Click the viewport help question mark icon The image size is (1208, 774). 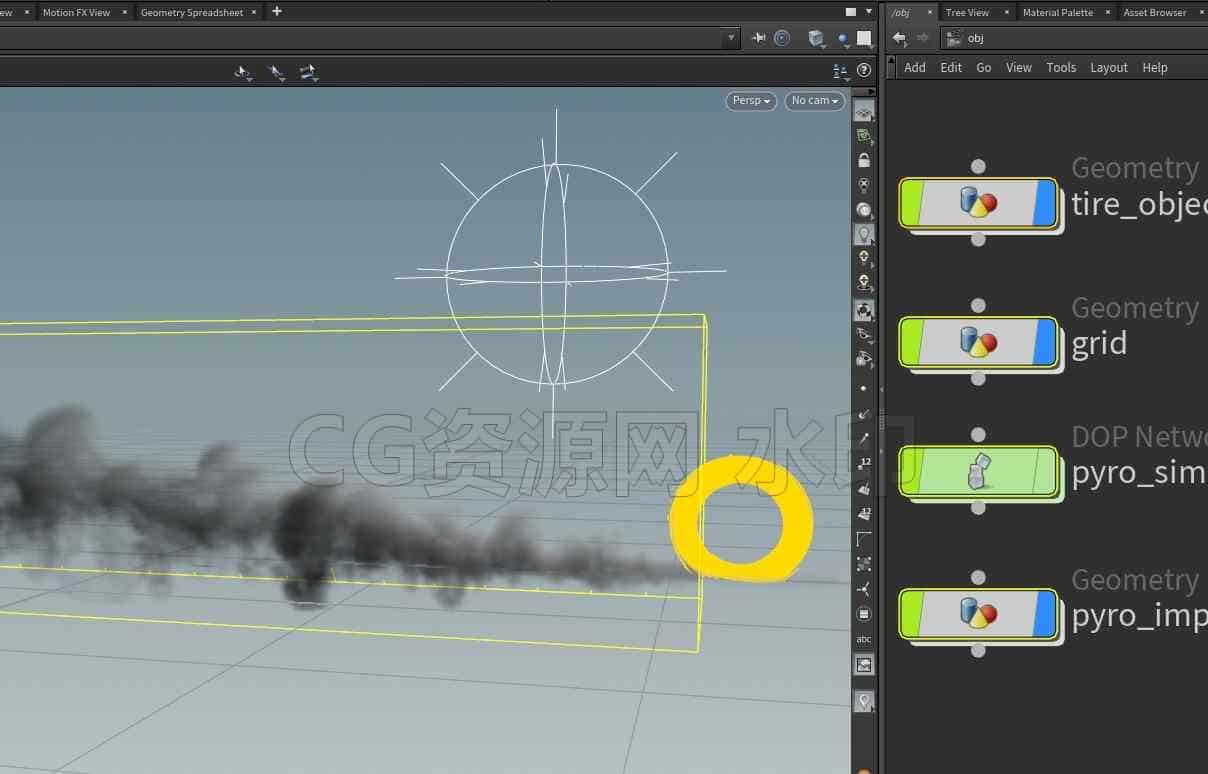click(x=864, y=70)
